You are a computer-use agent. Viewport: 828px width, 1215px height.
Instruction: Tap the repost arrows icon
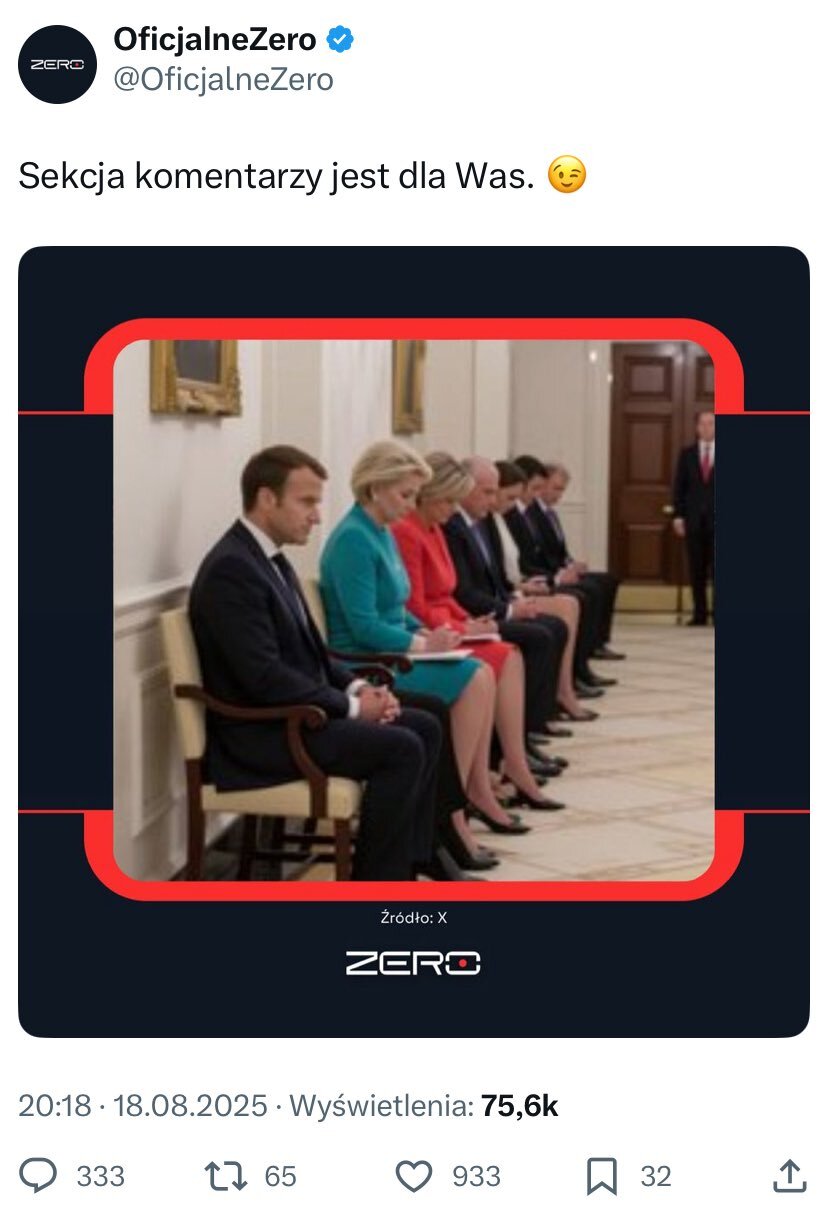pyautogui.click(x=226, y=1176)
